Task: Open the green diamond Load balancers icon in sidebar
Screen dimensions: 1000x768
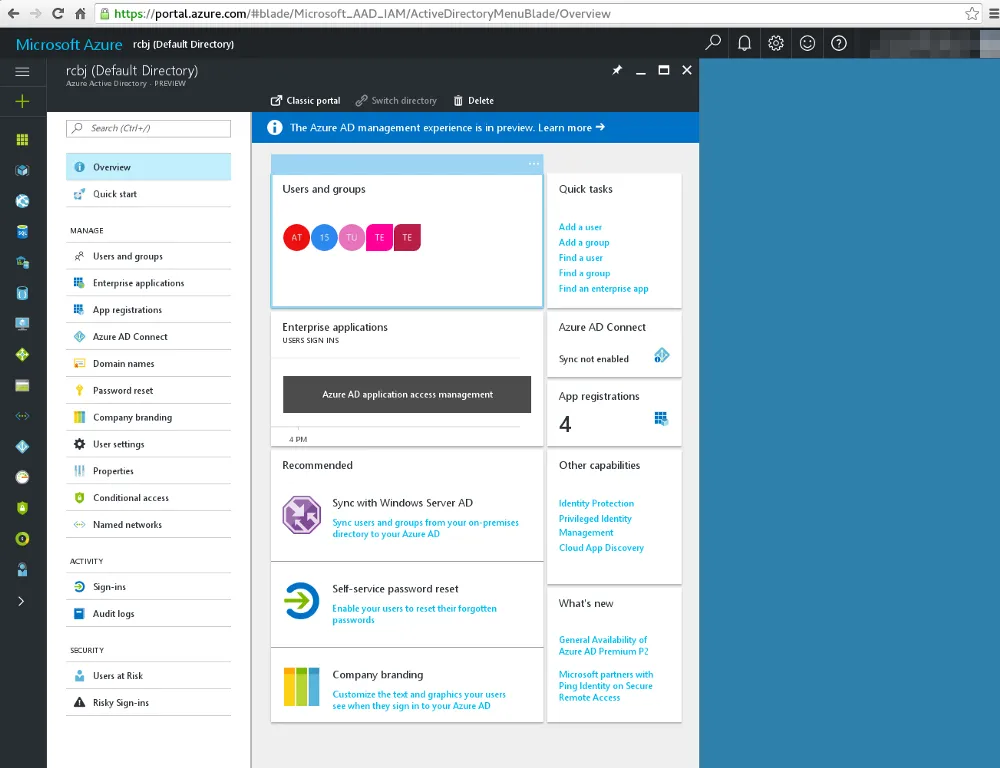Action: [22, 355]
